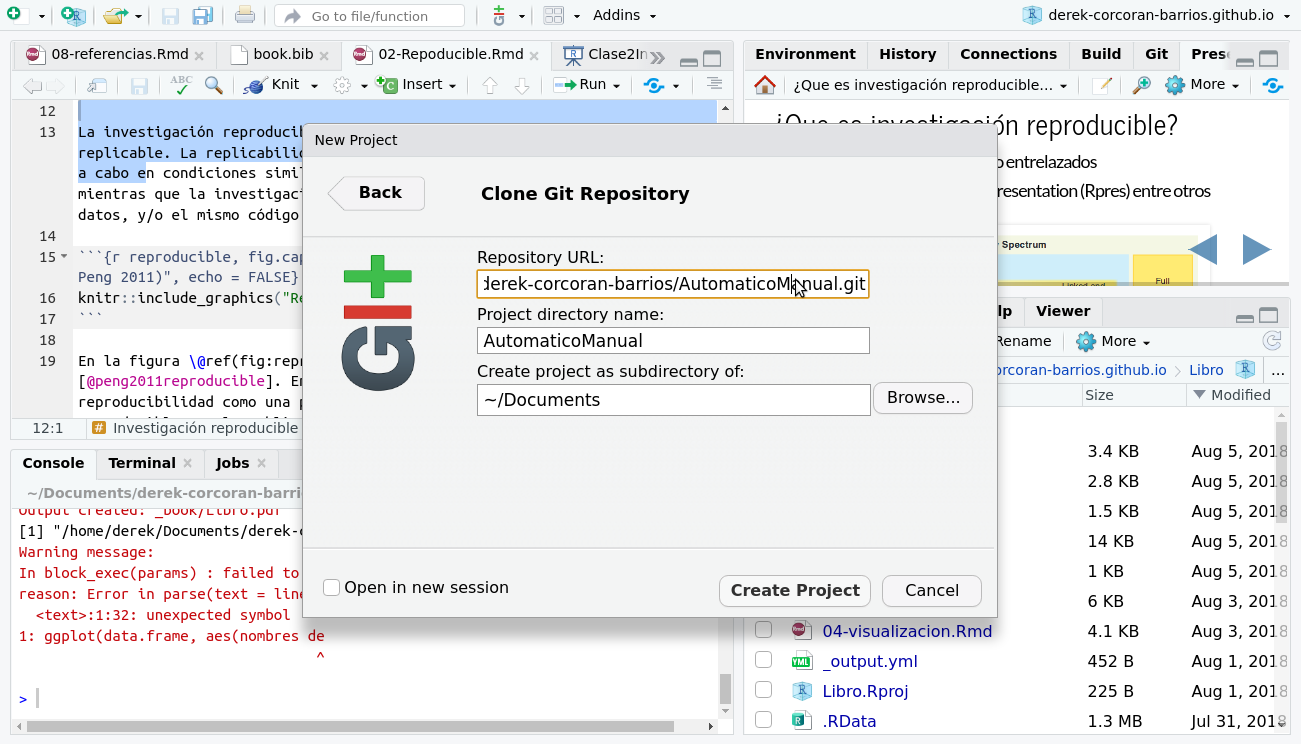Viewport: 1301px width, 744px height.
Task: Click the spell check ABC icon
Action: (x=181, y=86)
